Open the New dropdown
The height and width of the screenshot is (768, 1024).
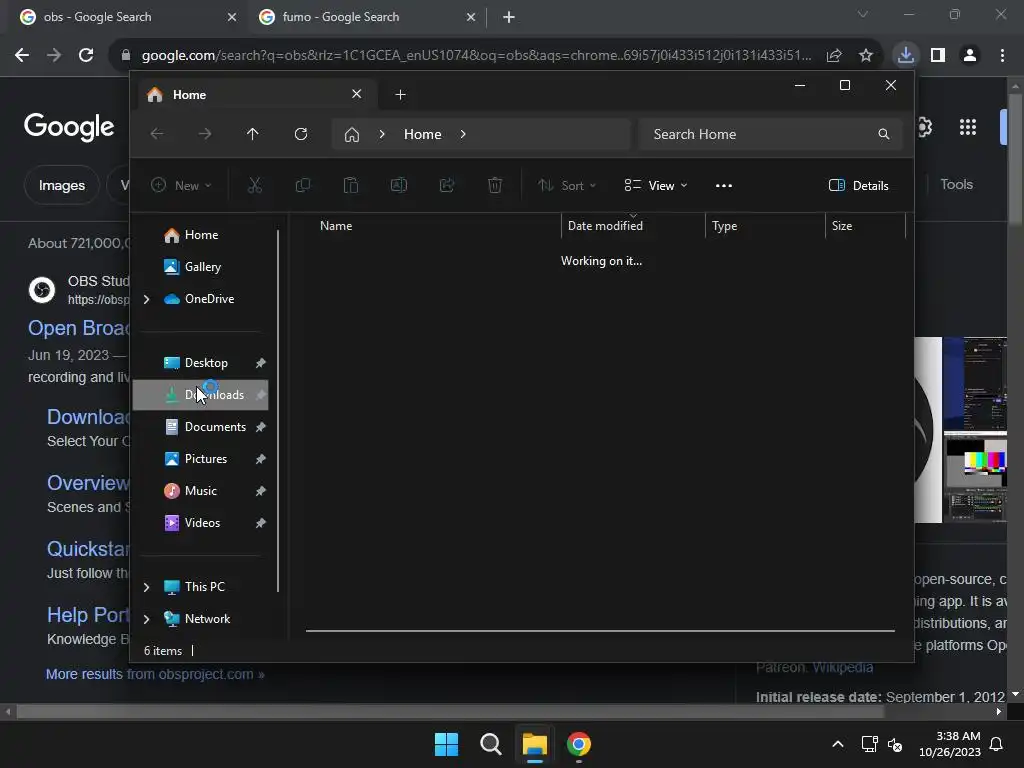click(x=181, y=185)
